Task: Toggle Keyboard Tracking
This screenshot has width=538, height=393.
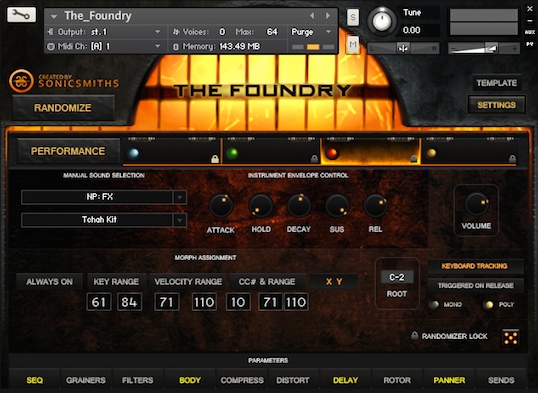Action: click(475, 266)
